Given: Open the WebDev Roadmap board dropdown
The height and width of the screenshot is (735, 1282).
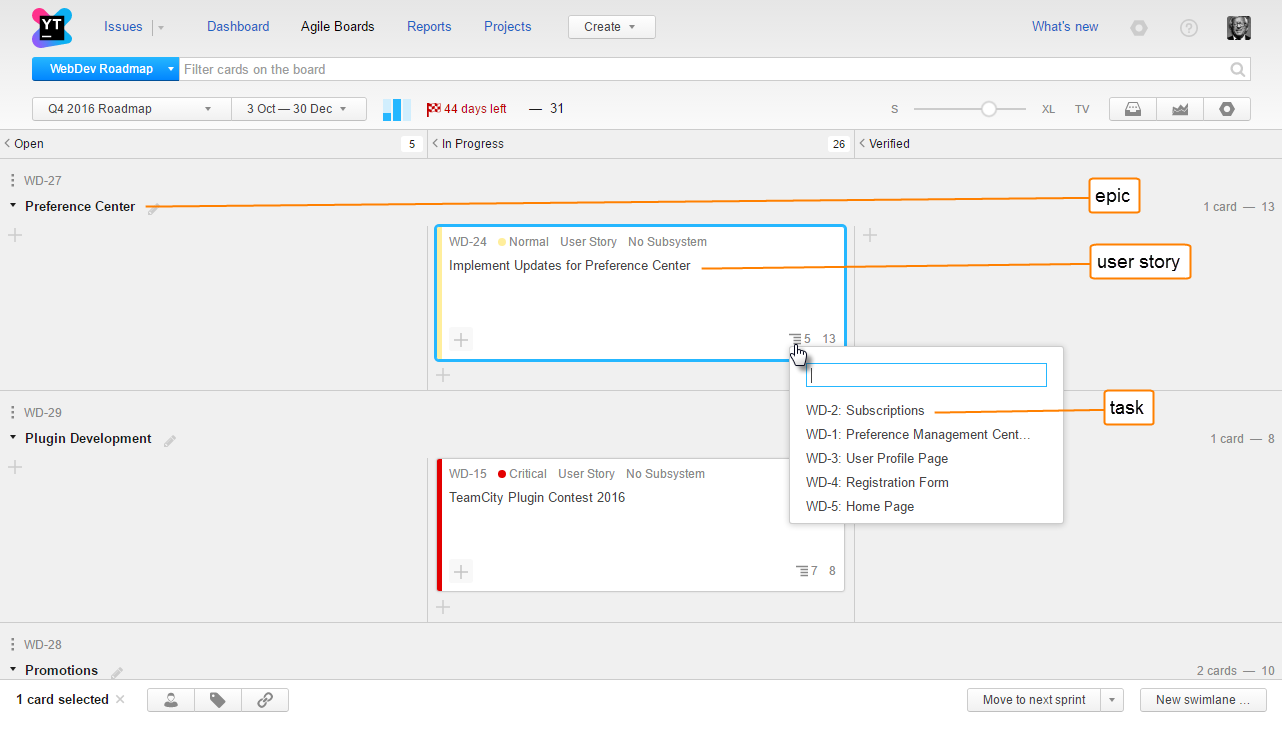Looking at the screenshot, I should click(x=171, y=69).
